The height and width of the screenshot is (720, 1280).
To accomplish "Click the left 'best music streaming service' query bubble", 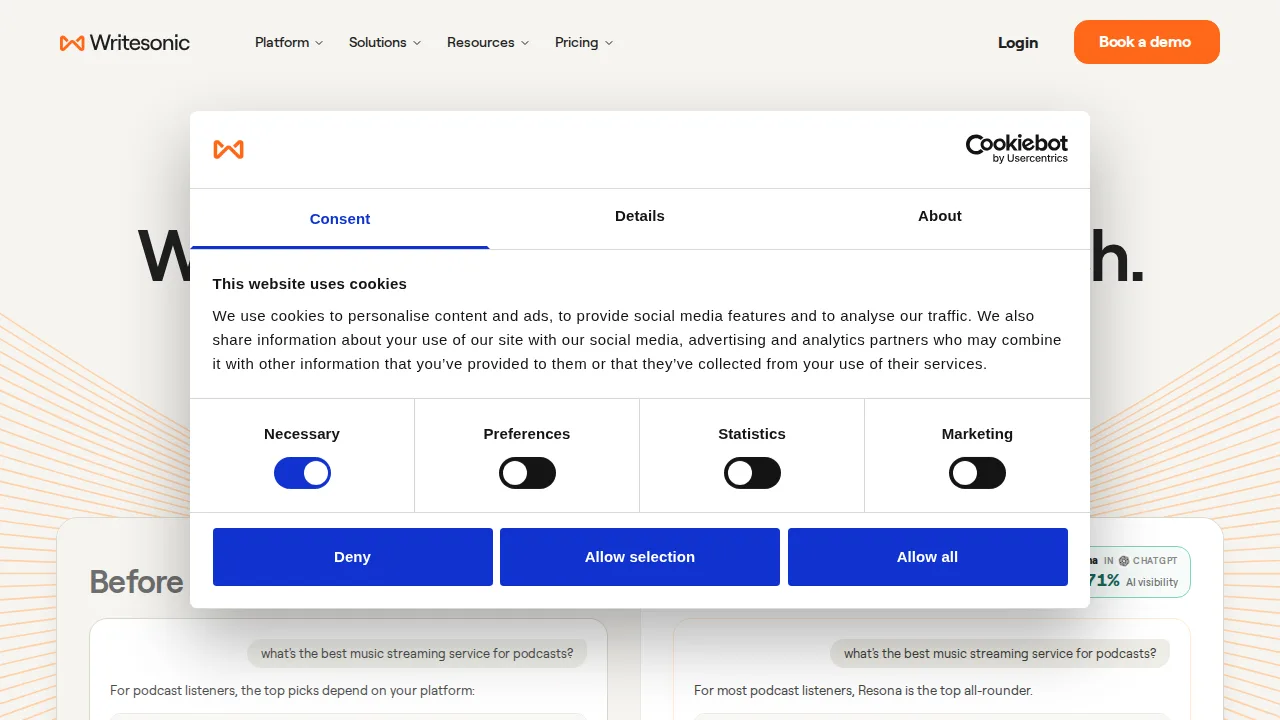I will (417, 654).
